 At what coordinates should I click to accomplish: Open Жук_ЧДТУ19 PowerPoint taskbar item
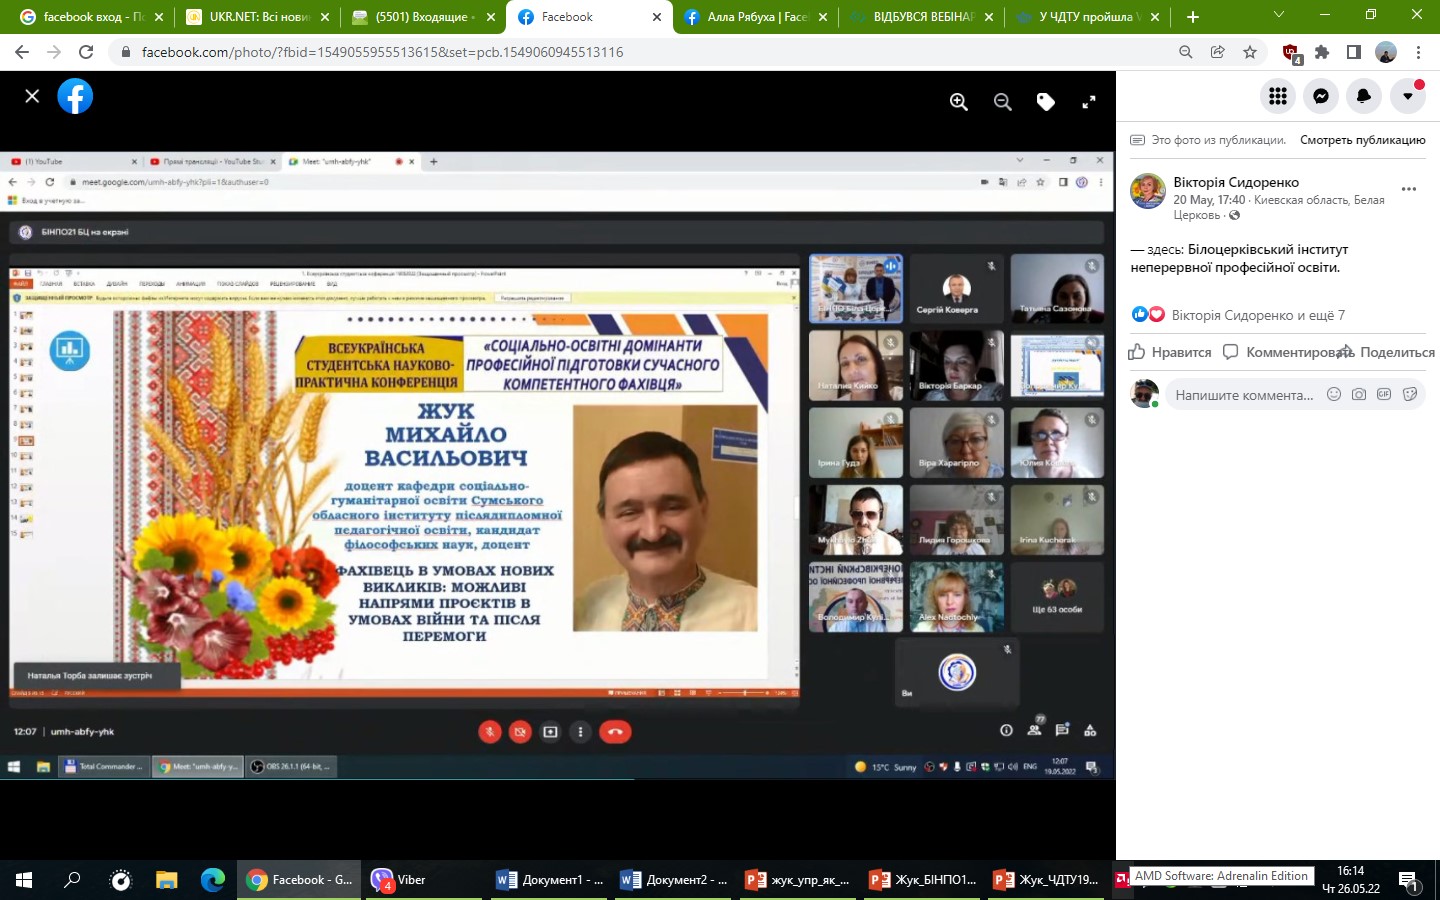tap(1047, 880)
